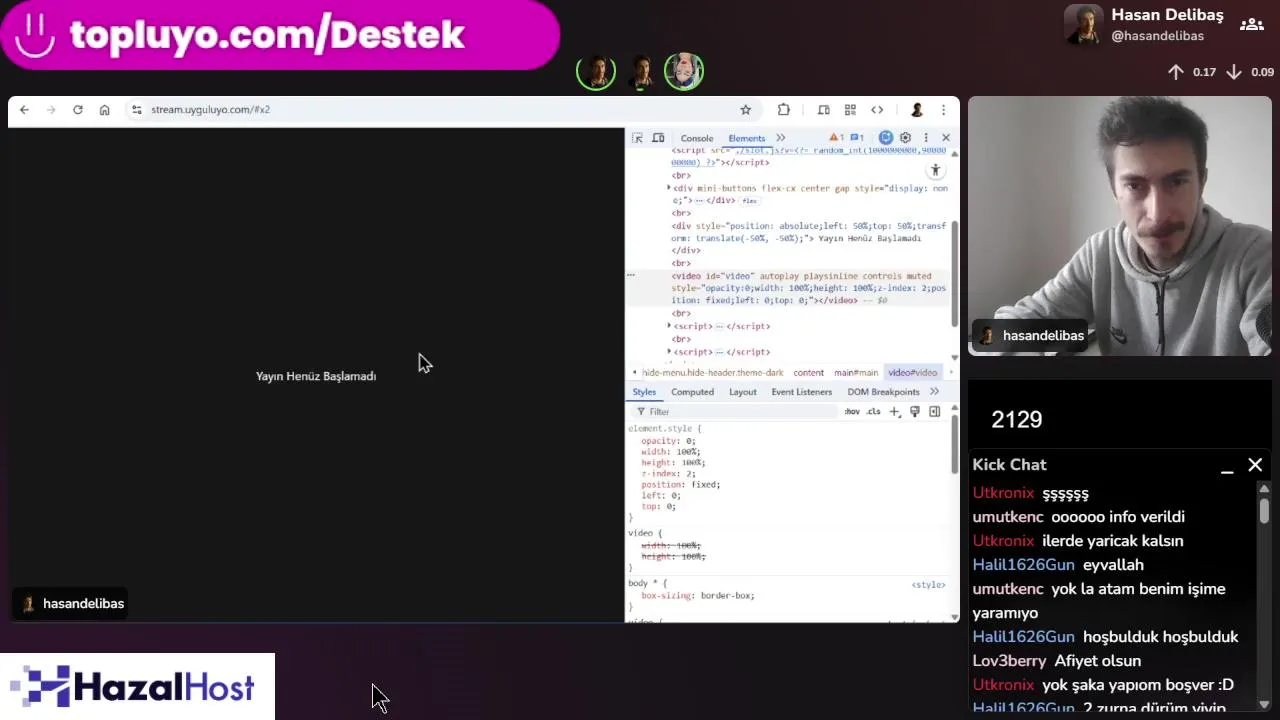Open the Layout tab
The image size is (1280, 720).
click(x=743, y=392)
